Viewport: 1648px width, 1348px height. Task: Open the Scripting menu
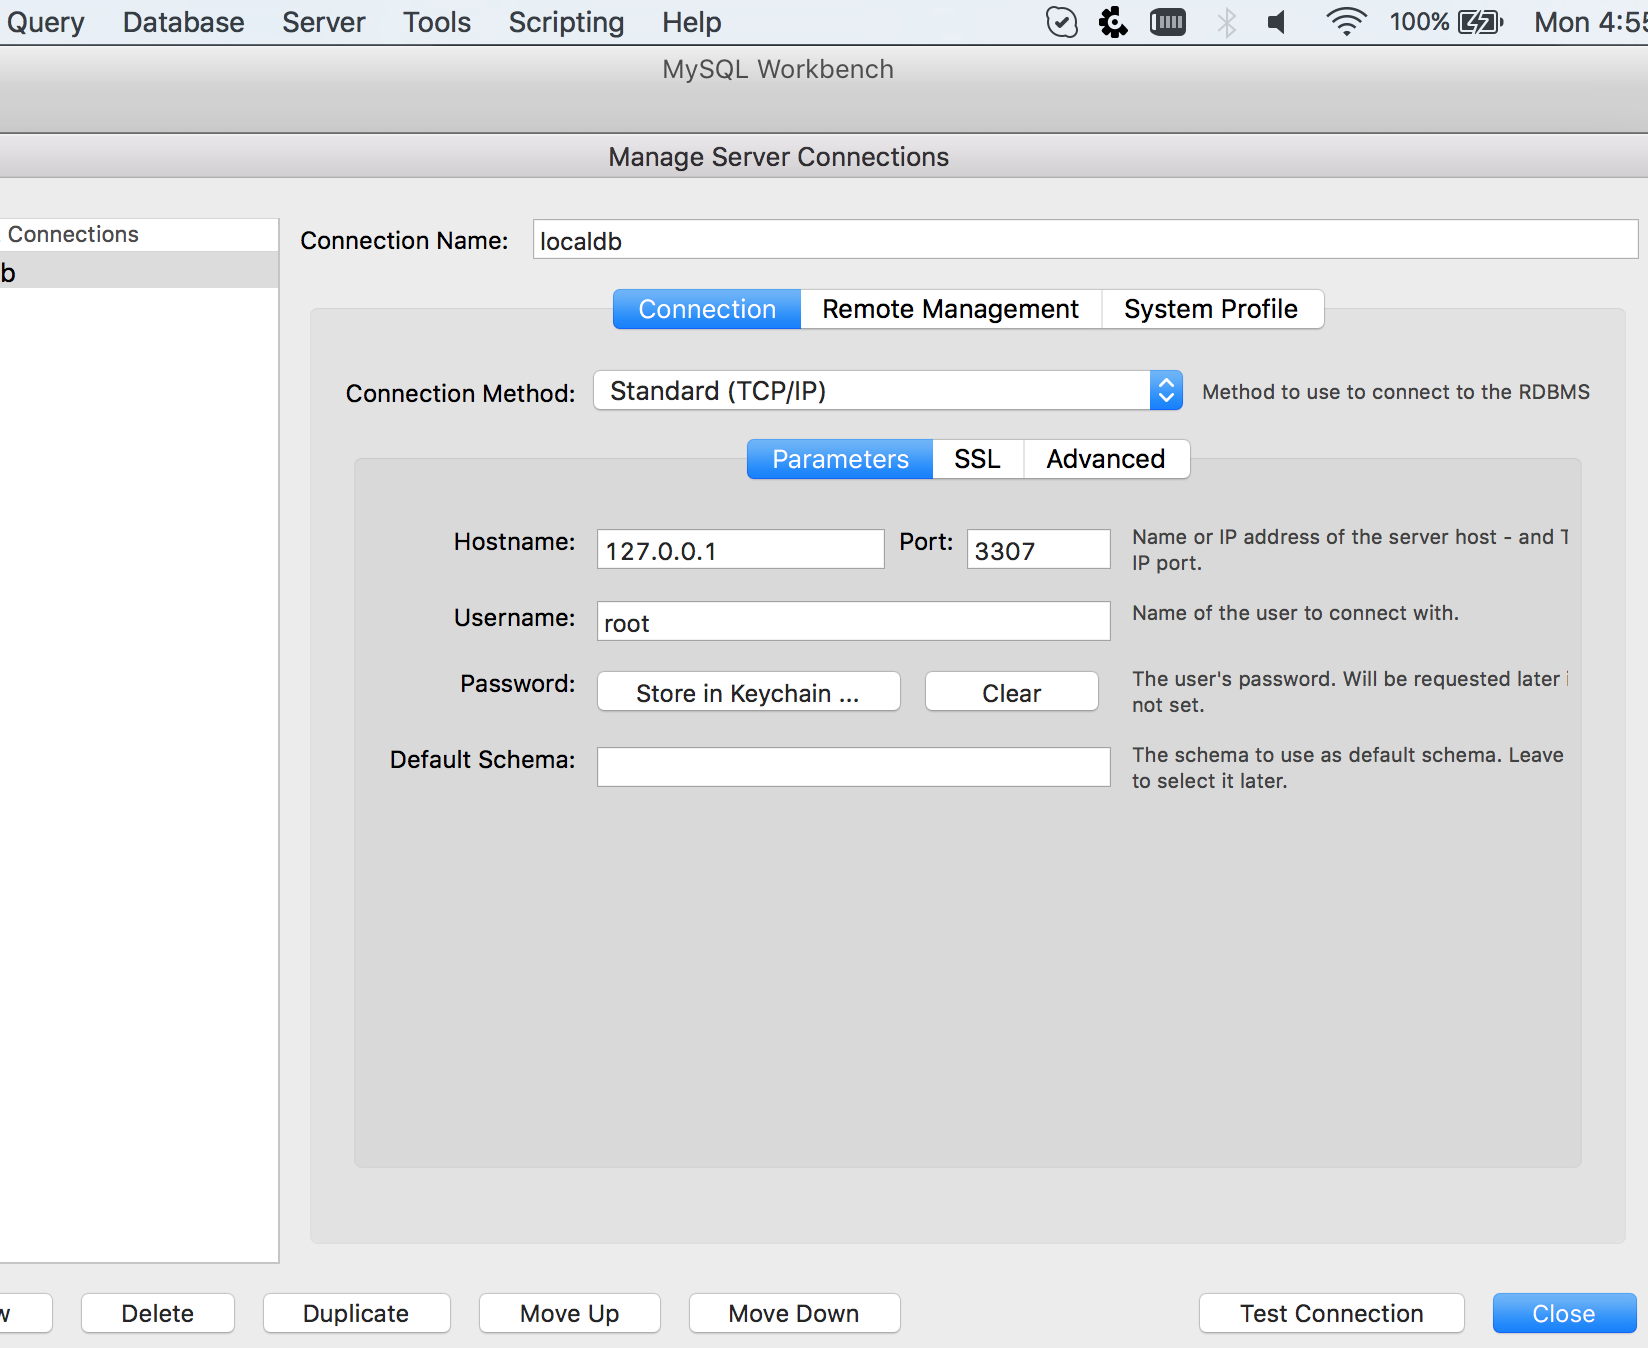point(566,22)
